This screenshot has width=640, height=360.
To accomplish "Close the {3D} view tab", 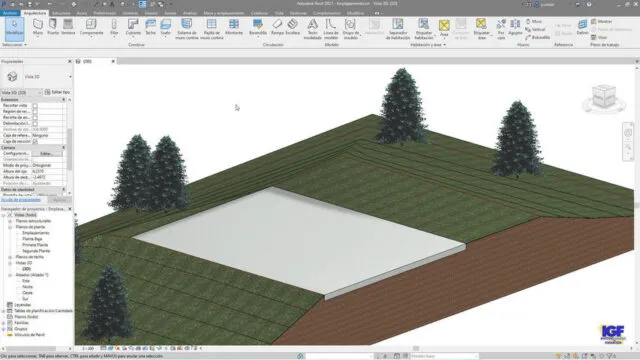I will coord(113,61).
